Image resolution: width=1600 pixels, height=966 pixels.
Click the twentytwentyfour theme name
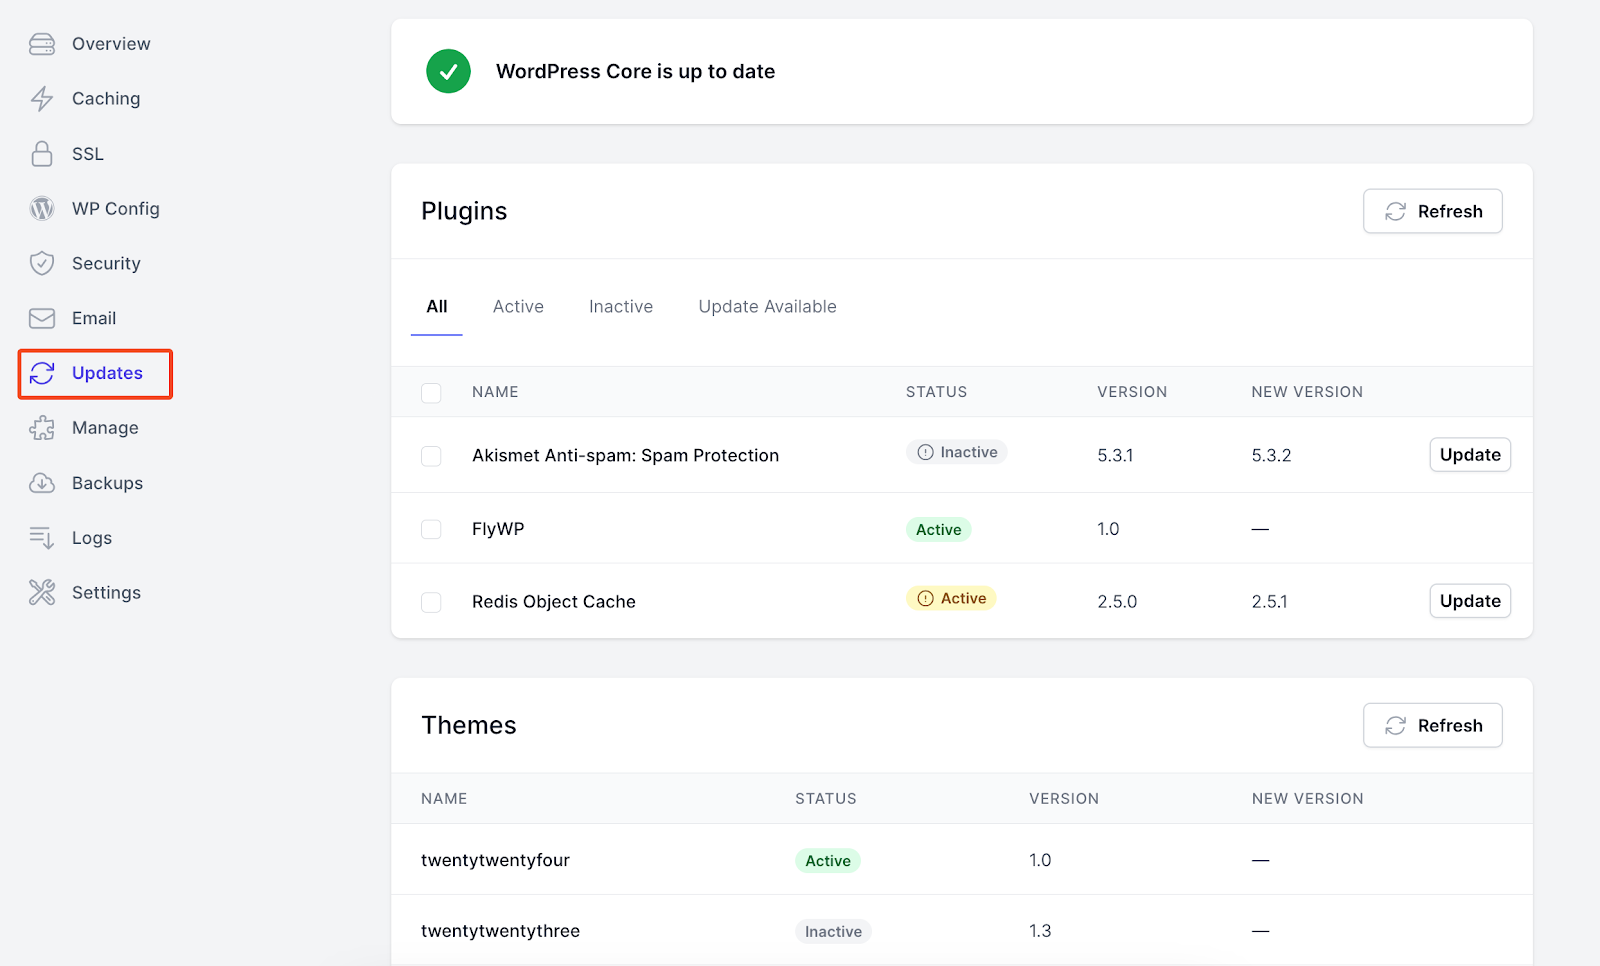[495, 860]
